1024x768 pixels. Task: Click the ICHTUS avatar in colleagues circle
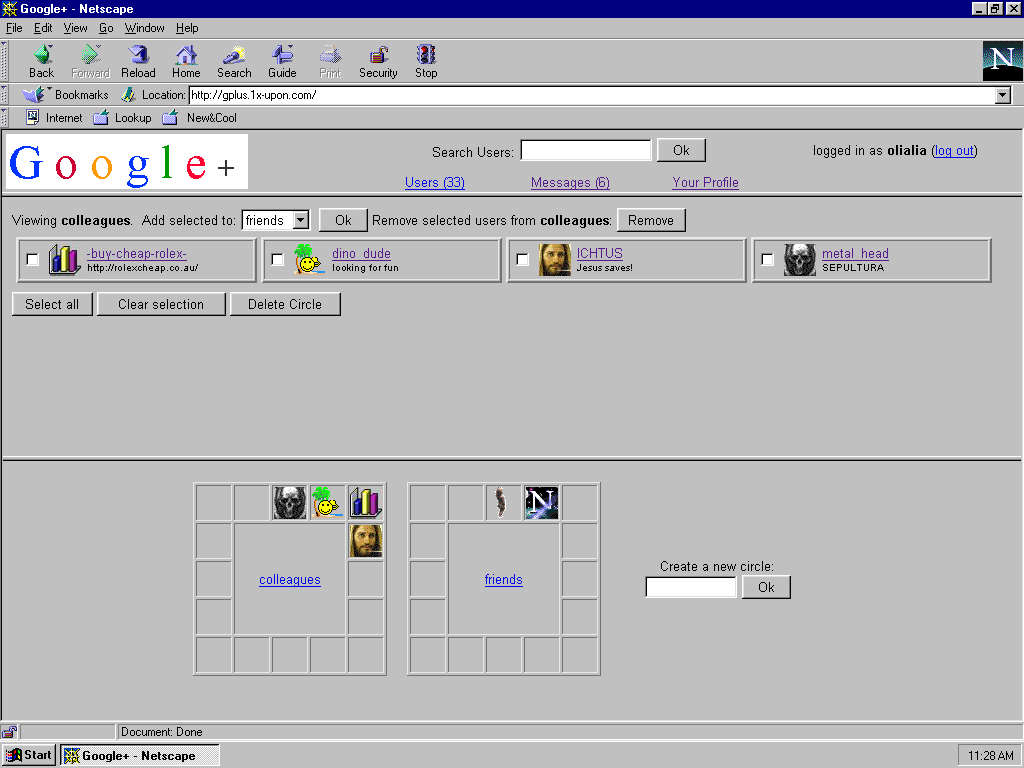pyautogui.click(x=366, y=541)
